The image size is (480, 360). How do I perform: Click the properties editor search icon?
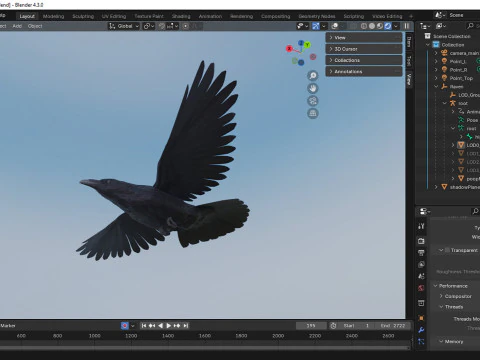pos(475,211)
